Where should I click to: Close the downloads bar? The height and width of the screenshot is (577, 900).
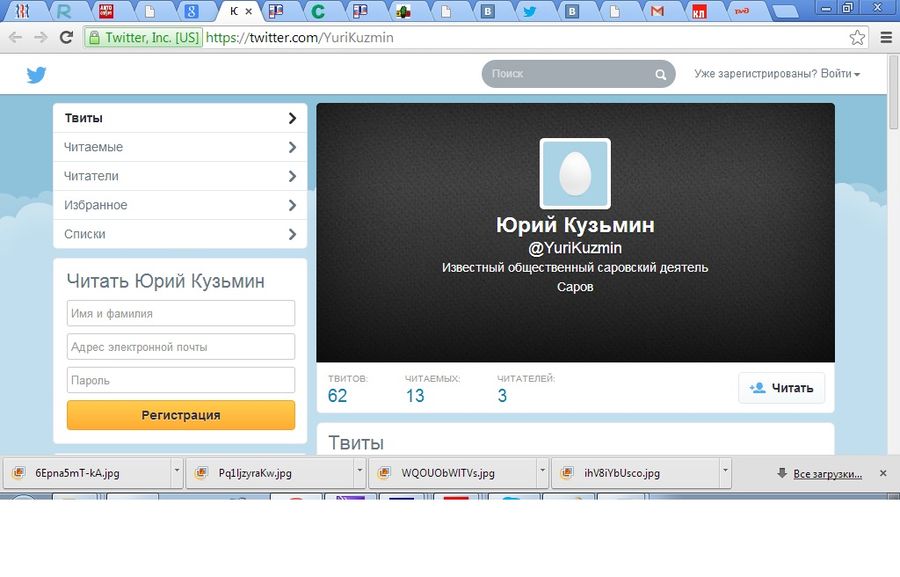tap(882, 473)
